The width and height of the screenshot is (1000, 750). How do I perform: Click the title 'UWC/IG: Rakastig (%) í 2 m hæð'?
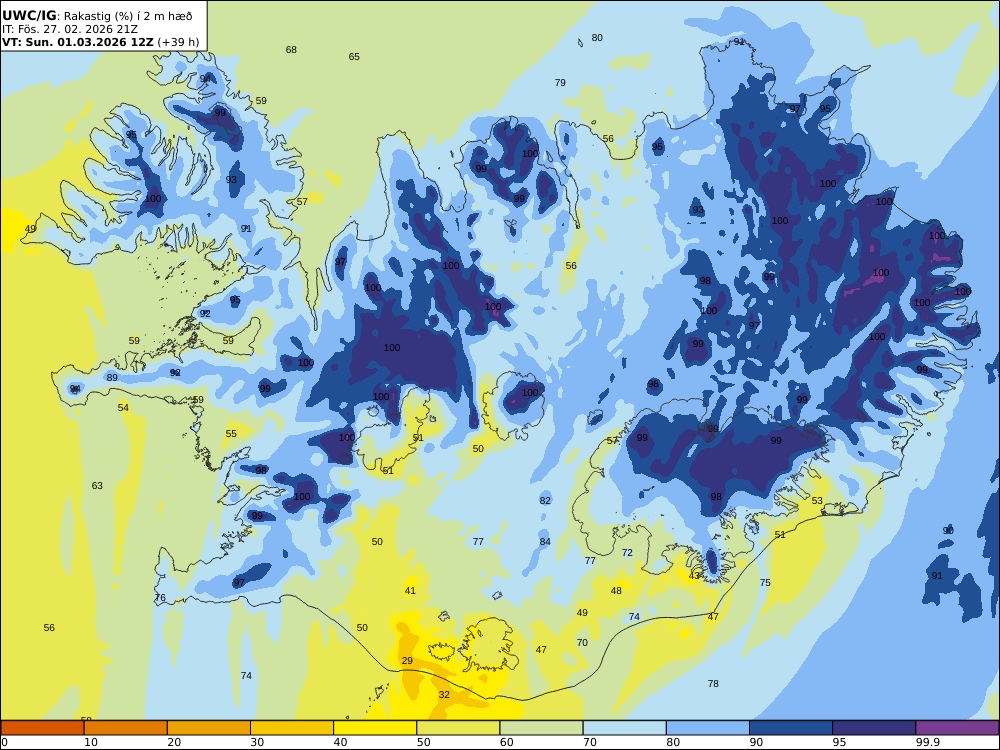97,16
